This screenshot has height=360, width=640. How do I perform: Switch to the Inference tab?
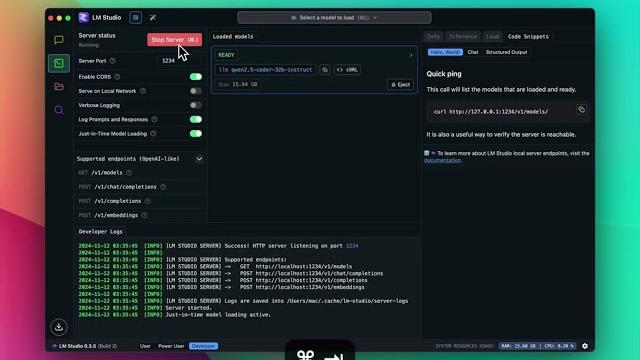coord(463,36)
